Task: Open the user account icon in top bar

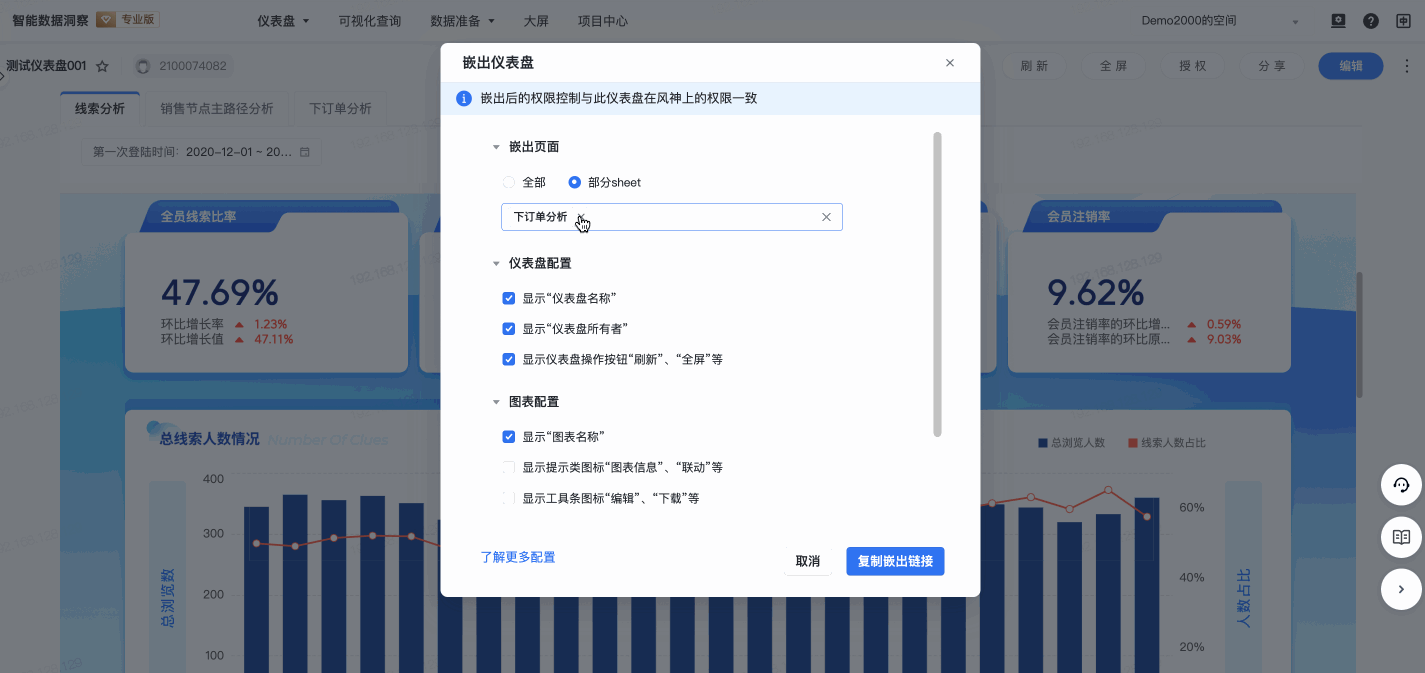Action: [x=1338, y=21]
